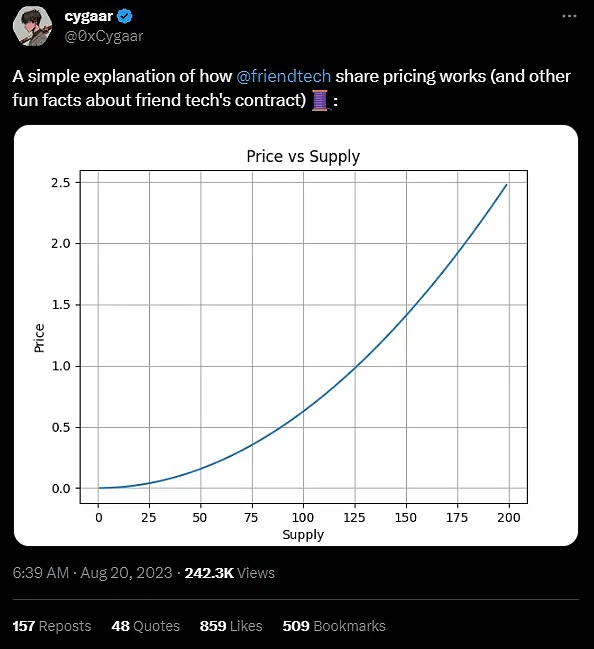594x649 pixels.
Task: Click the cygaar display name
Action: 89,17
